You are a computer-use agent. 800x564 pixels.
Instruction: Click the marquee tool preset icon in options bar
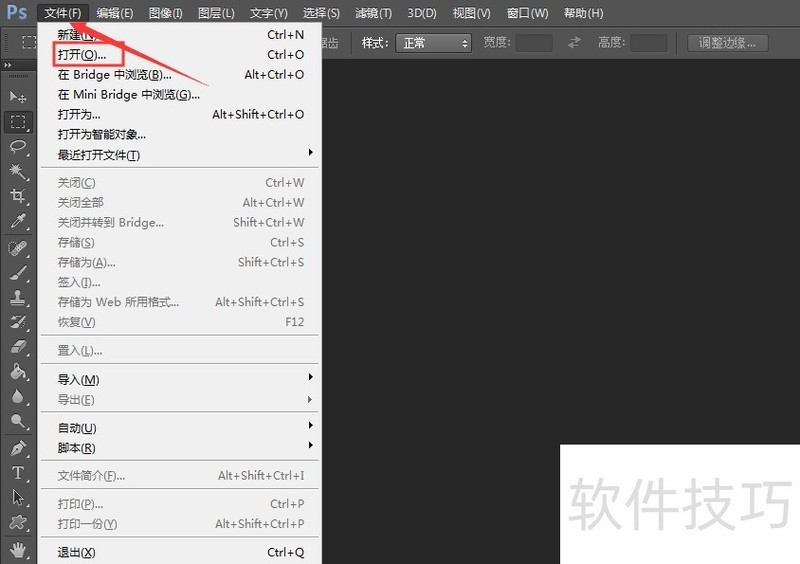click(x=29, y=42)
